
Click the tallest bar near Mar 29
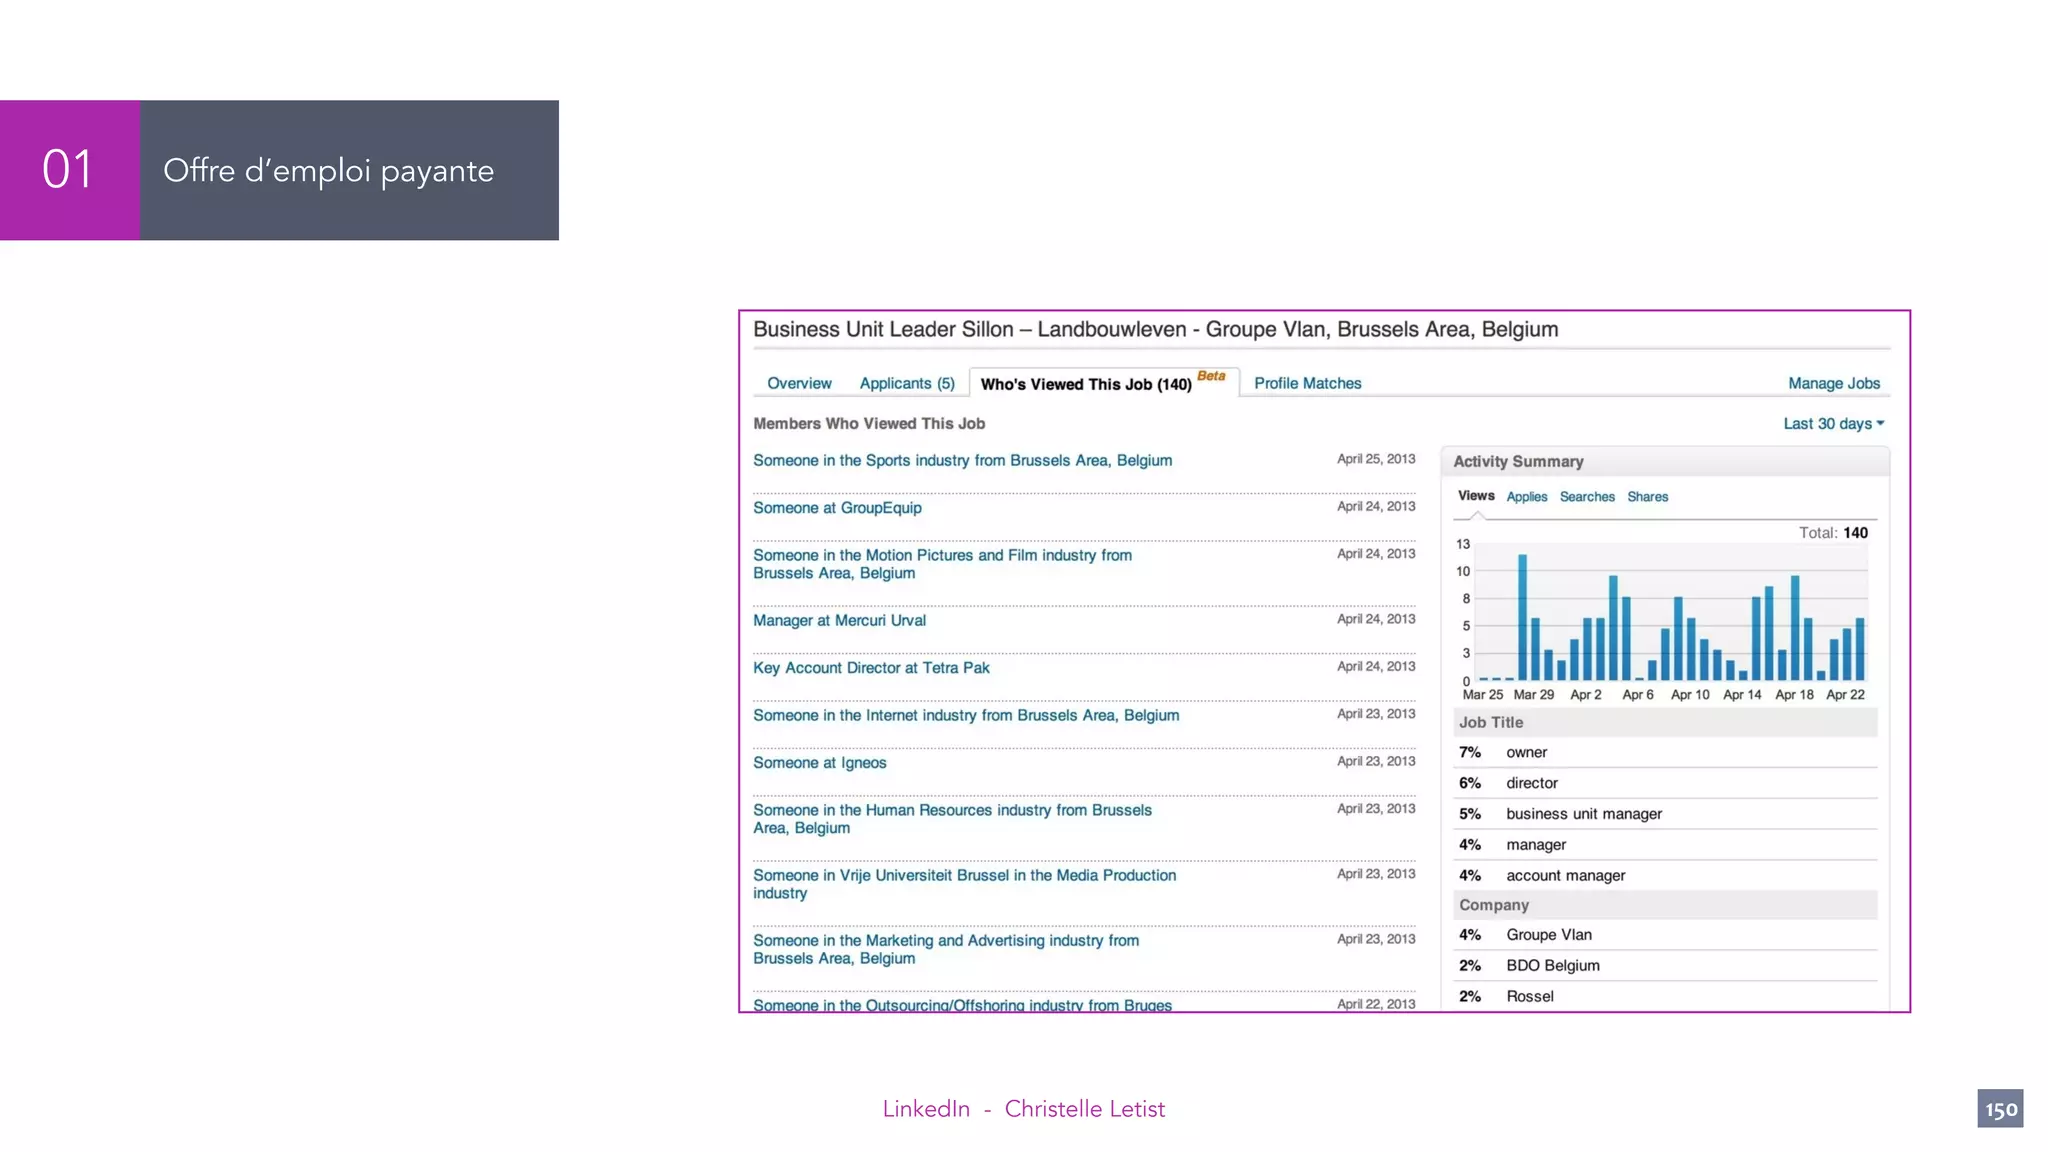(x=1522, y=620)
